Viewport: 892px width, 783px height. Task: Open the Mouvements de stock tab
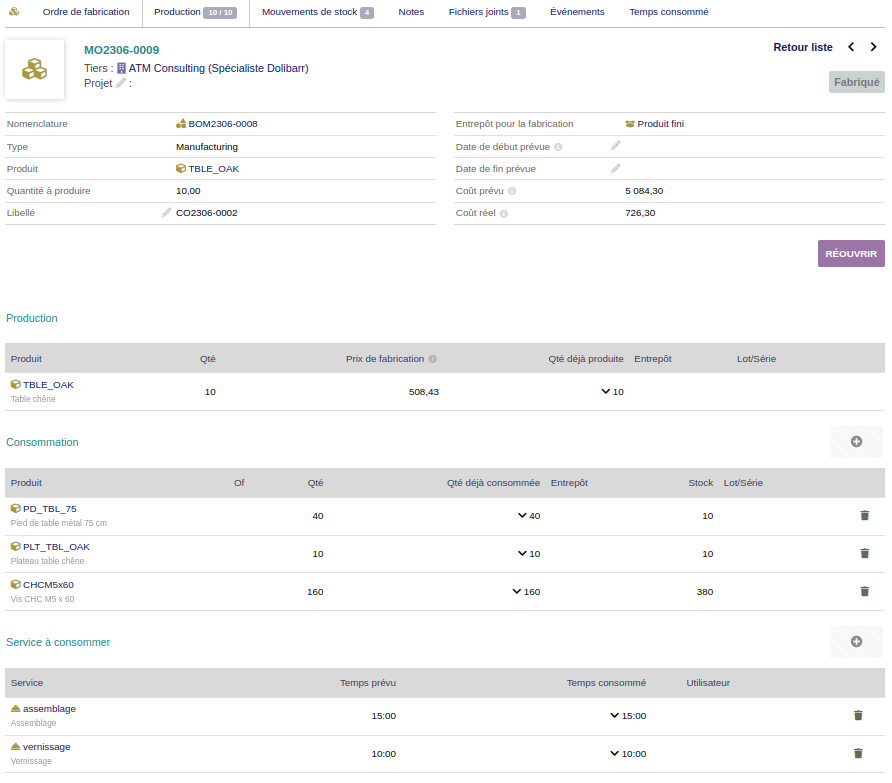point(317,12)
